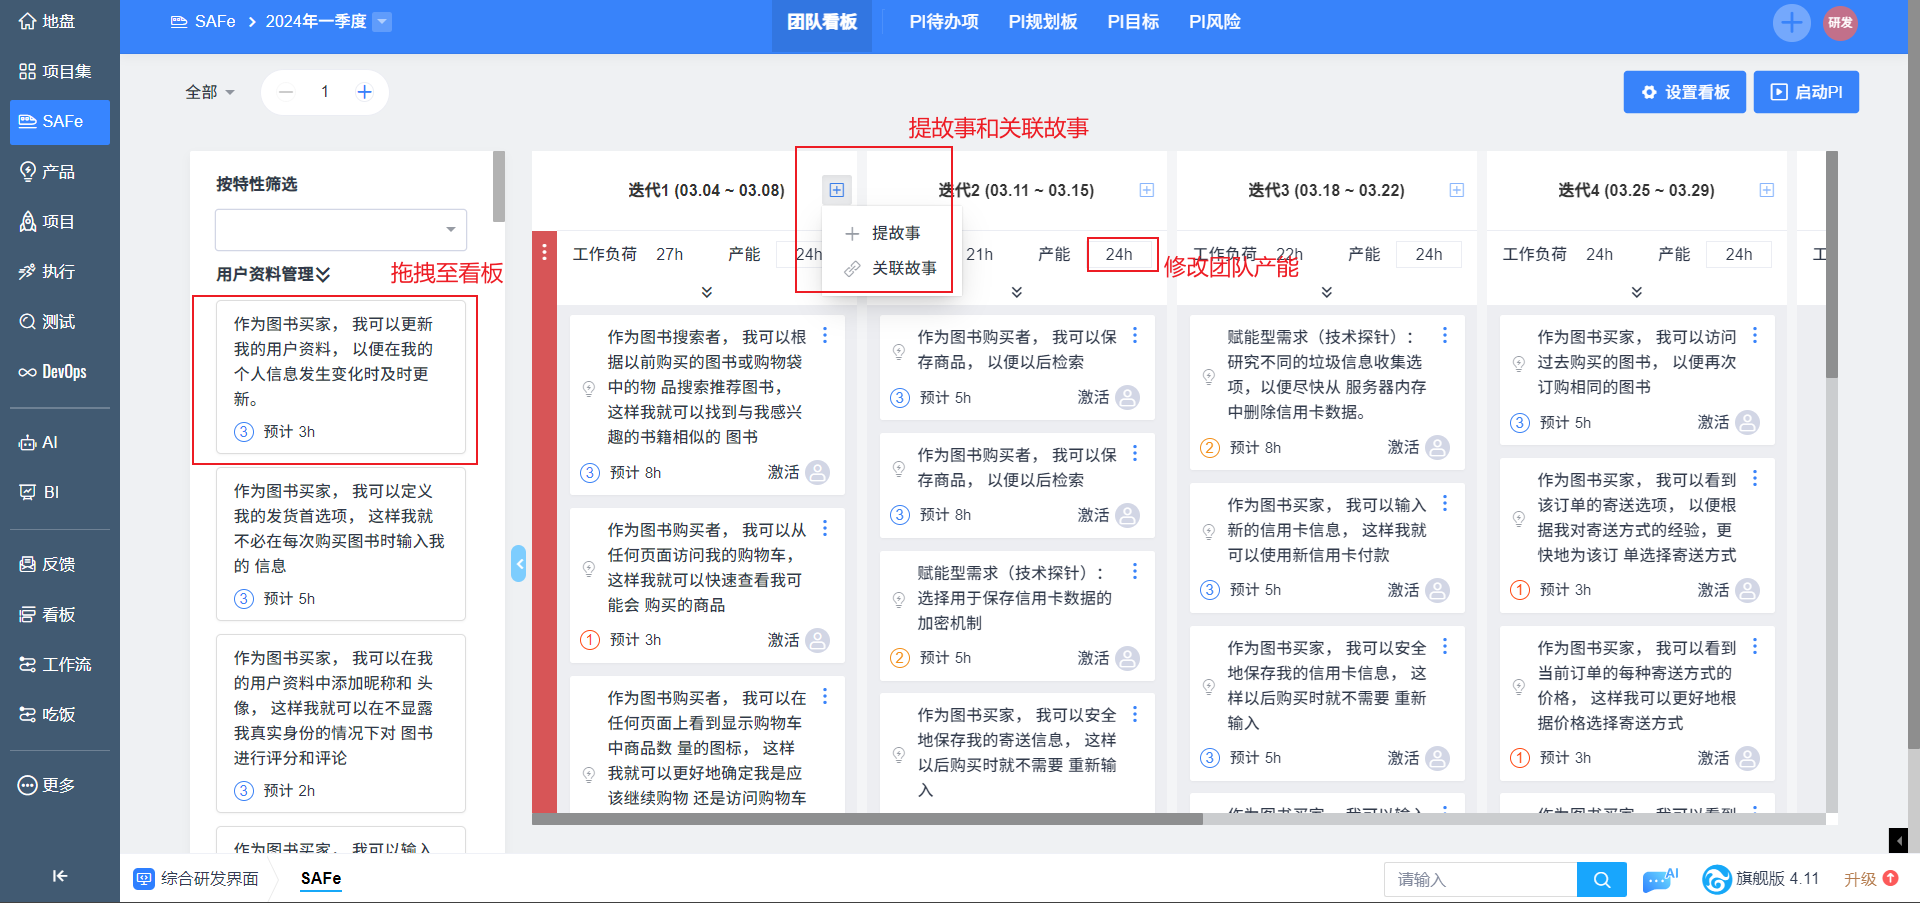Open the AI chat assistant icon
Screen dimensions: 1920x903
click(x=1659, y=880)
